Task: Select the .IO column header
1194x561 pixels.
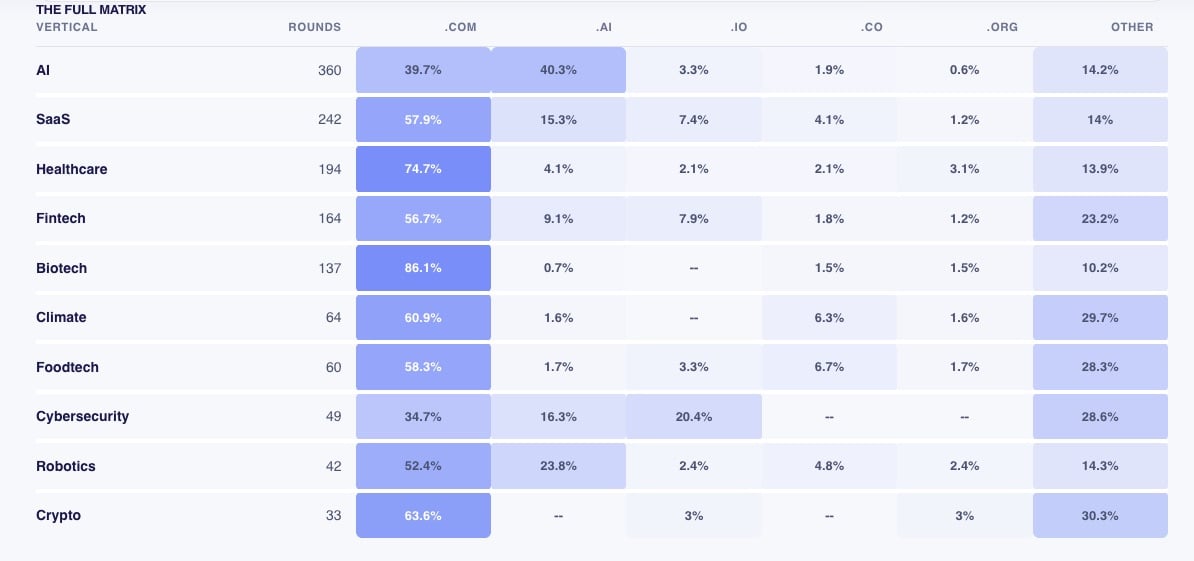Action: pos(738,27)
